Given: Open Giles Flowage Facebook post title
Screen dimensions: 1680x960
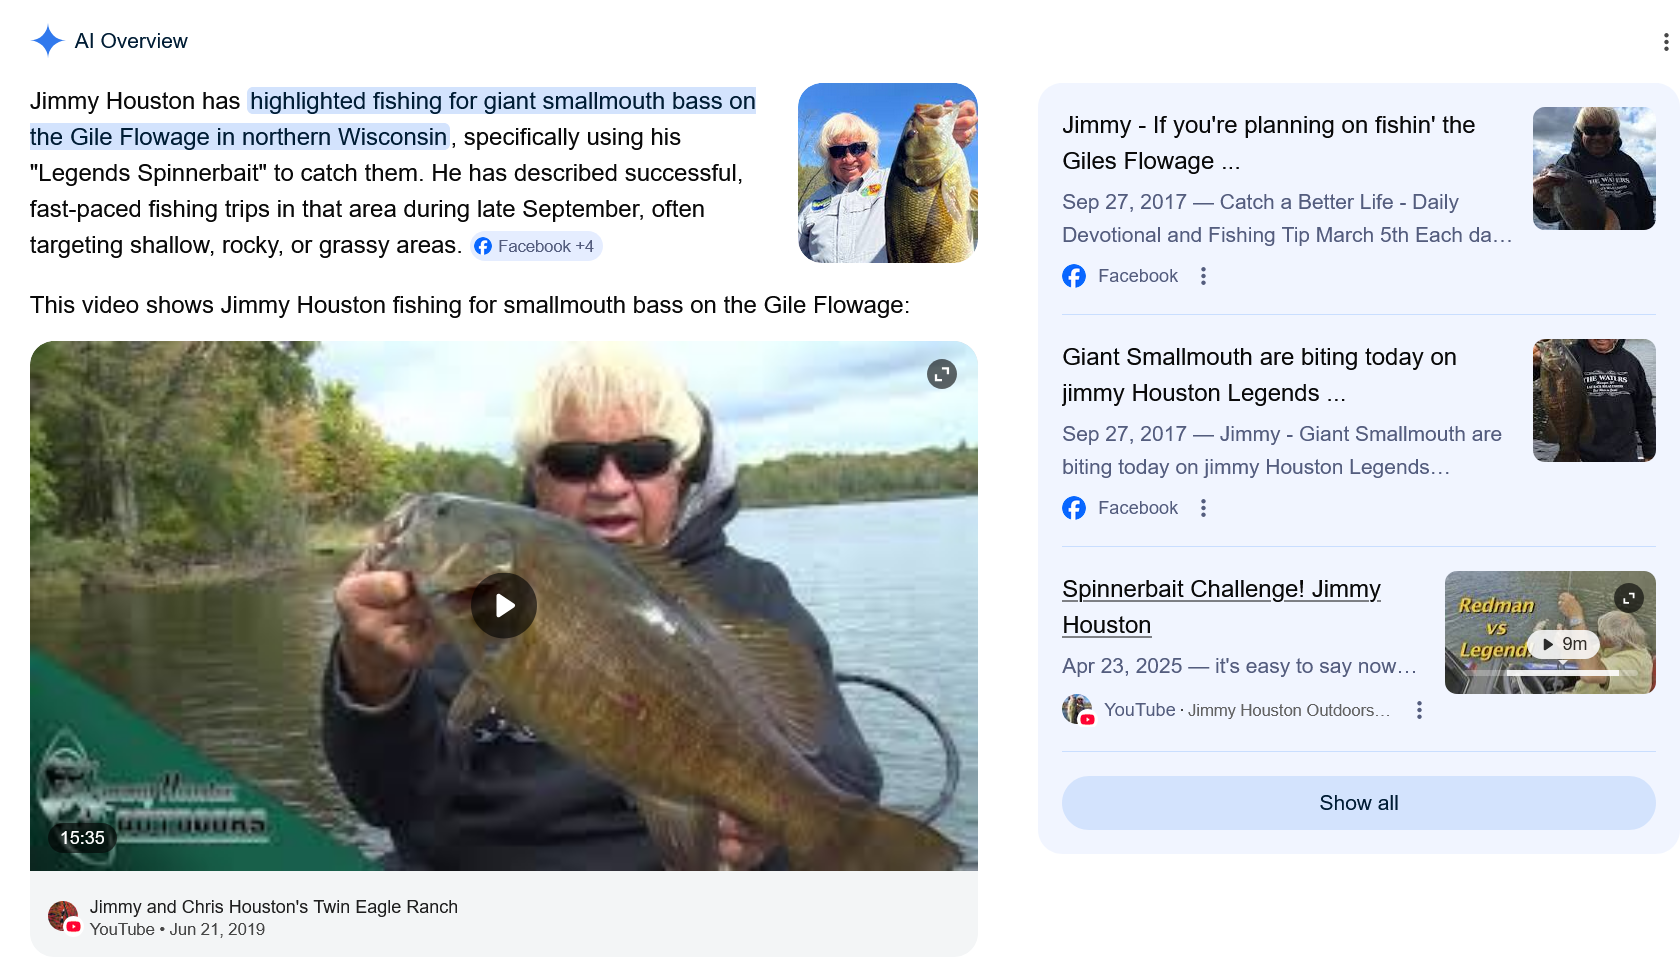Looking at the screenshot, I should point(1268,143).
